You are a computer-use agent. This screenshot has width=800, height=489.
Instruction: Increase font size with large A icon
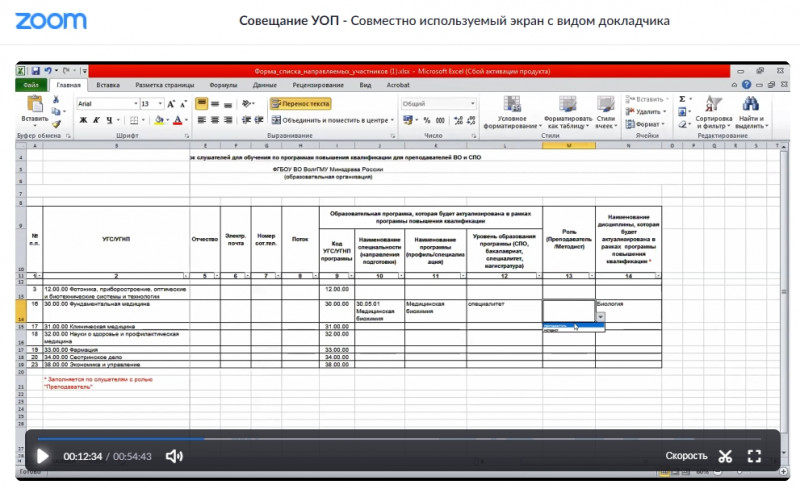pos(171,104)
